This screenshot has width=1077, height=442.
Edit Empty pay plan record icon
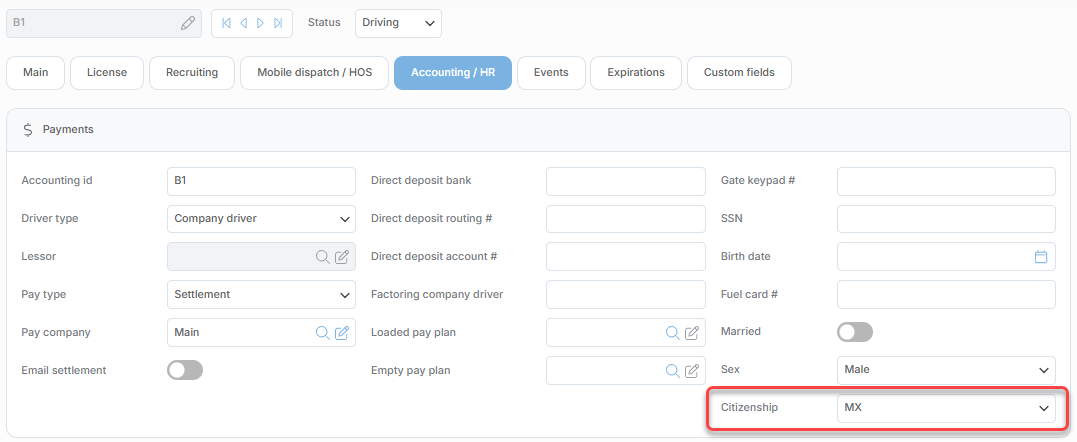pos(692,371)
